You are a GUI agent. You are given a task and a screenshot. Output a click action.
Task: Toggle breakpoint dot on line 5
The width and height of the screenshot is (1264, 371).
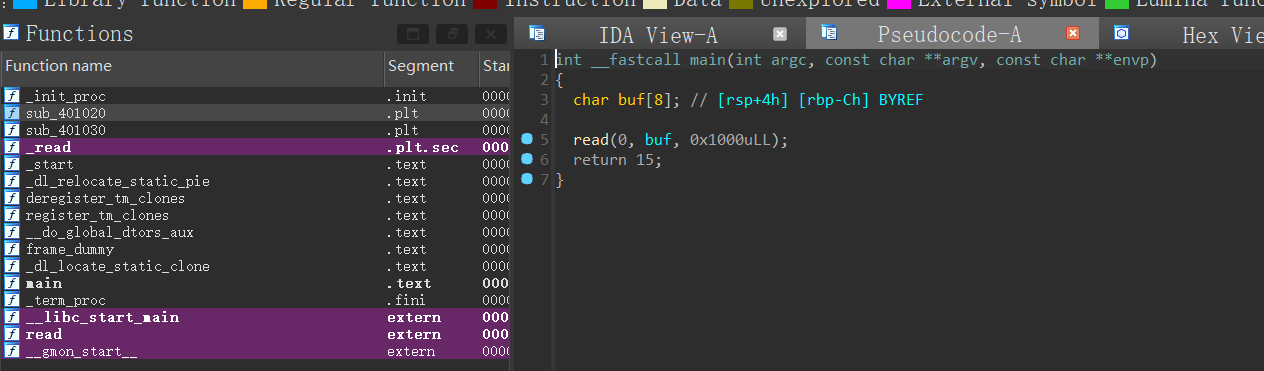pyautogui.click(x=527, y=139)
